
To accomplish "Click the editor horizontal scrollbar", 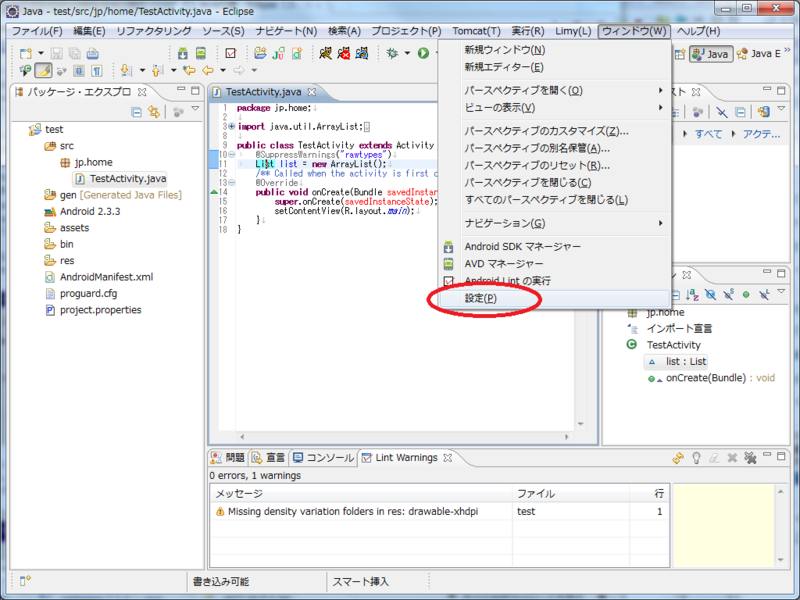I will click(405, 437).
